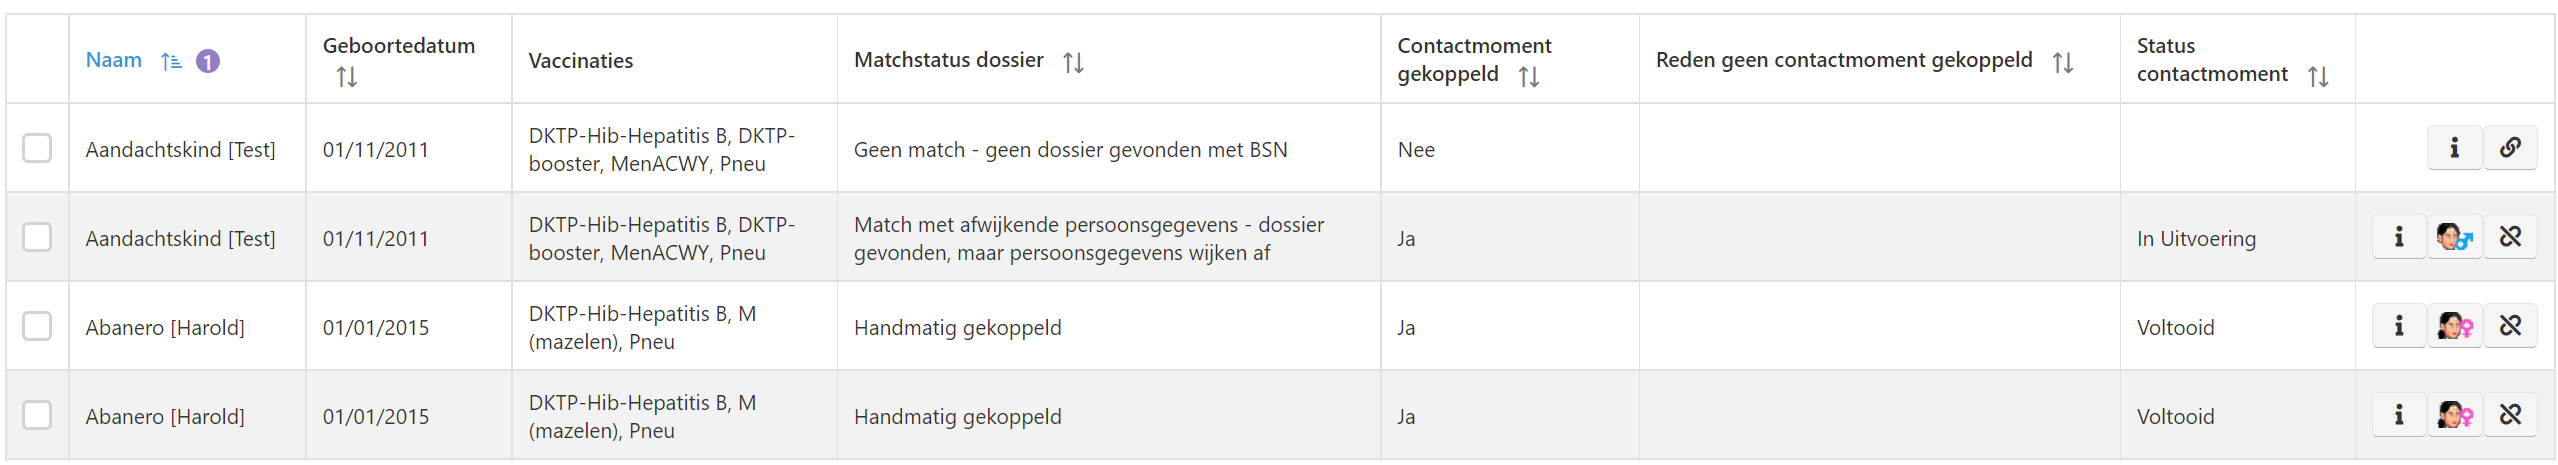This screenshot has width=2558, height=465.
Task: Open the dossier of the first Abanero [Harold] row
Action: tap(2454, 326)
